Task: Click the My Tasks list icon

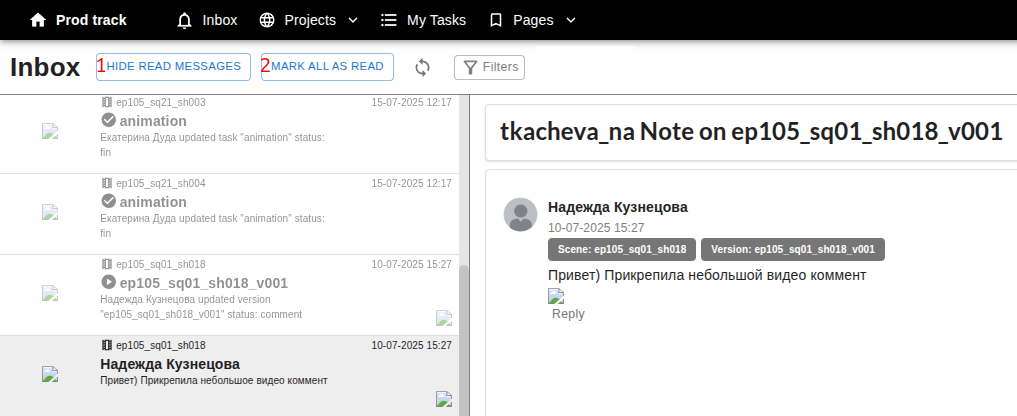Action: [389, 20]
